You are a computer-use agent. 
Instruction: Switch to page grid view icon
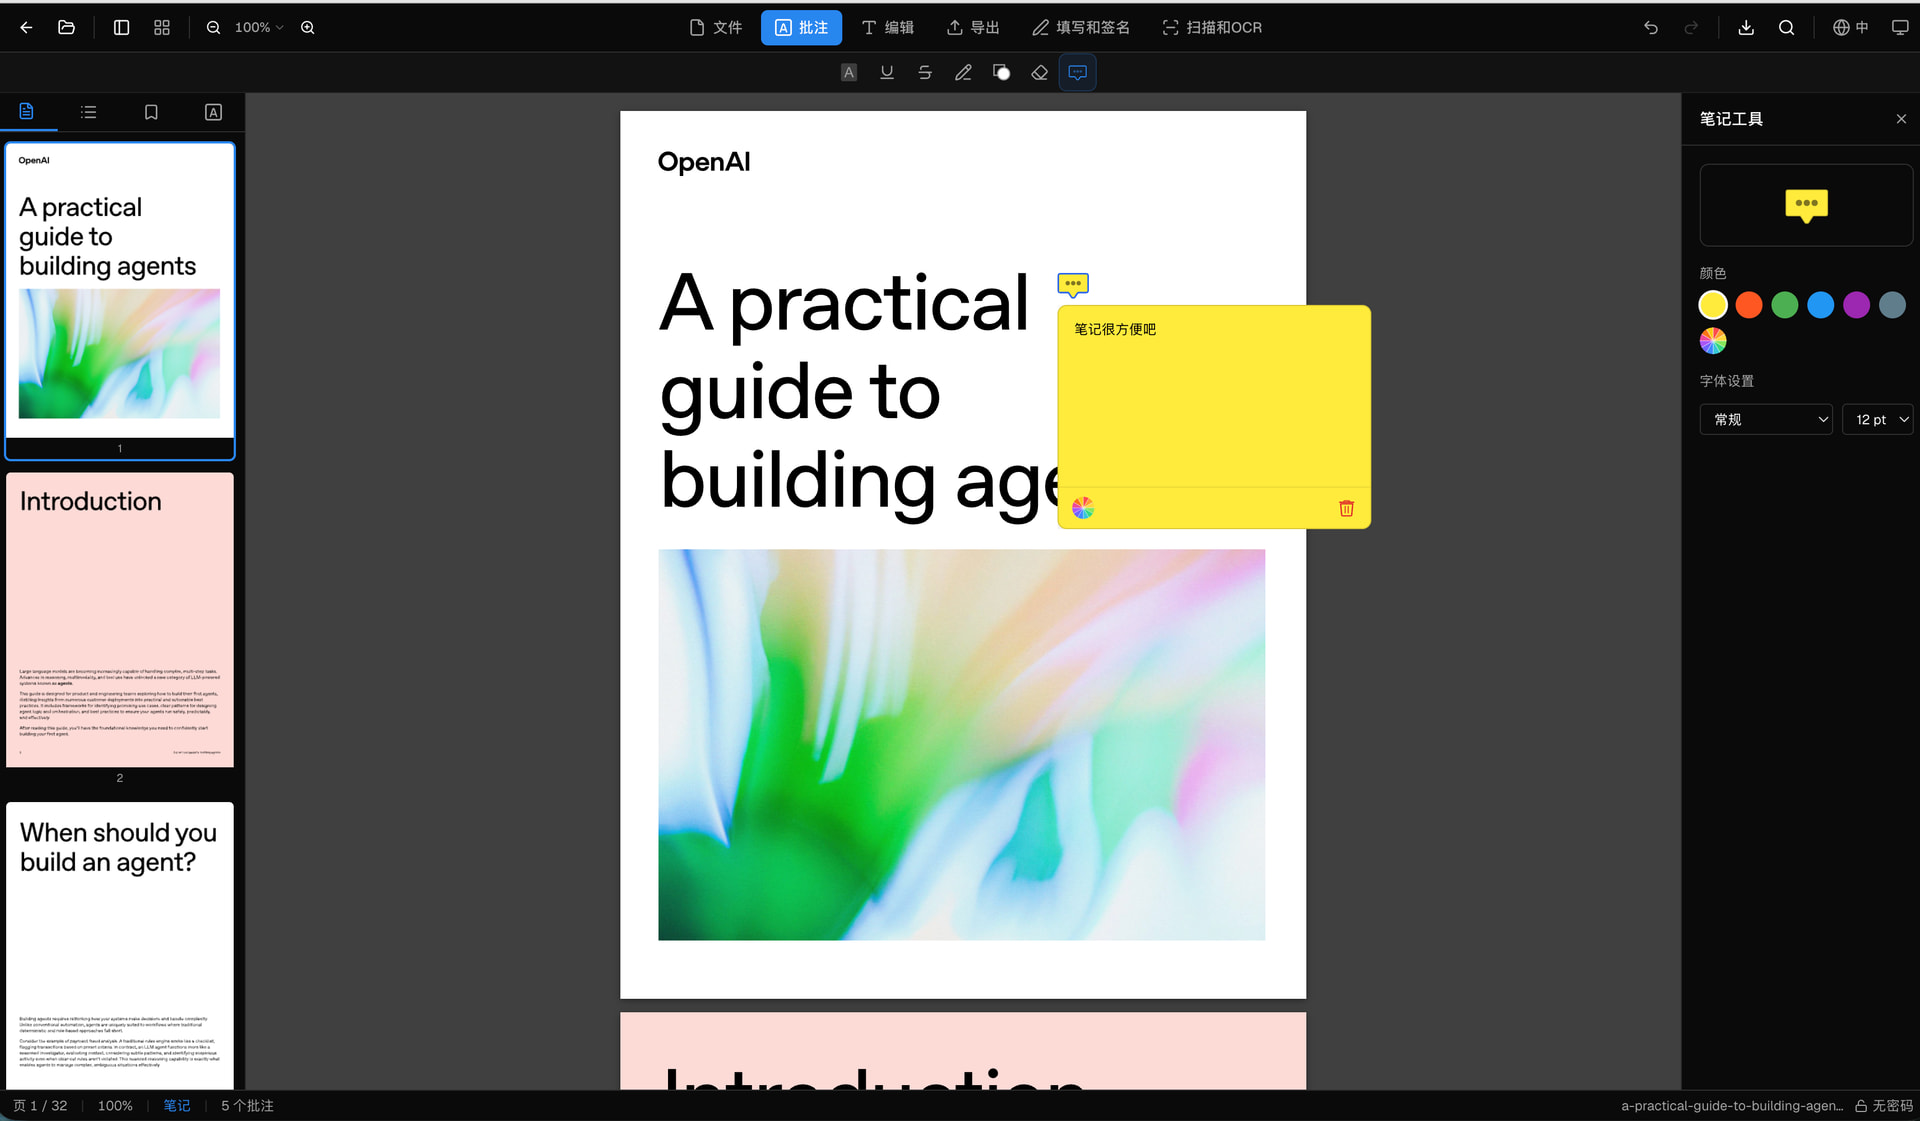(162, 28)
